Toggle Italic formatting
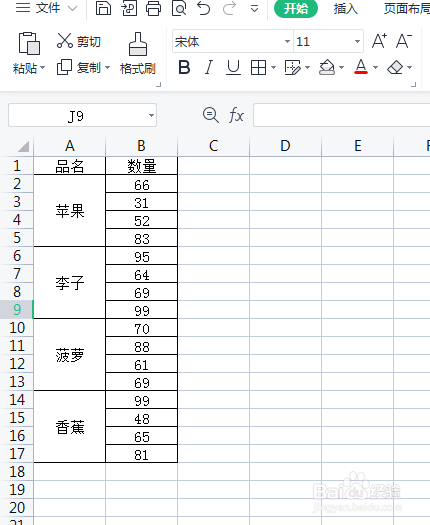The height and width of the screenshot is (525, 430). pyautogui.click(x=209, y=67)
